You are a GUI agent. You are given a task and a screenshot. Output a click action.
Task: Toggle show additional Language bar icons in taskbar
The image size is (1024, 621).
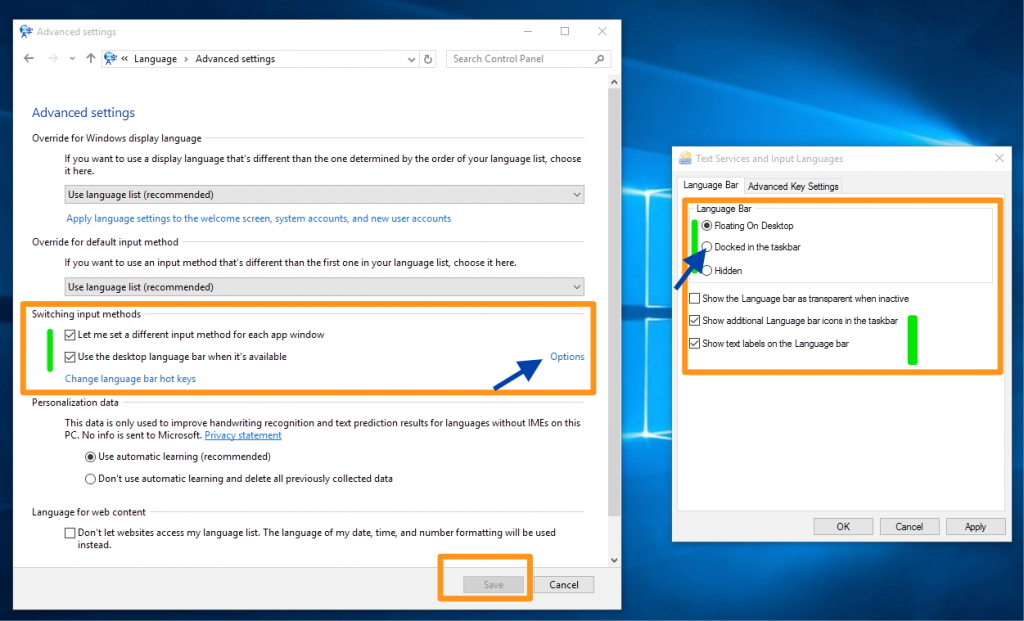[x=694, y=321]
